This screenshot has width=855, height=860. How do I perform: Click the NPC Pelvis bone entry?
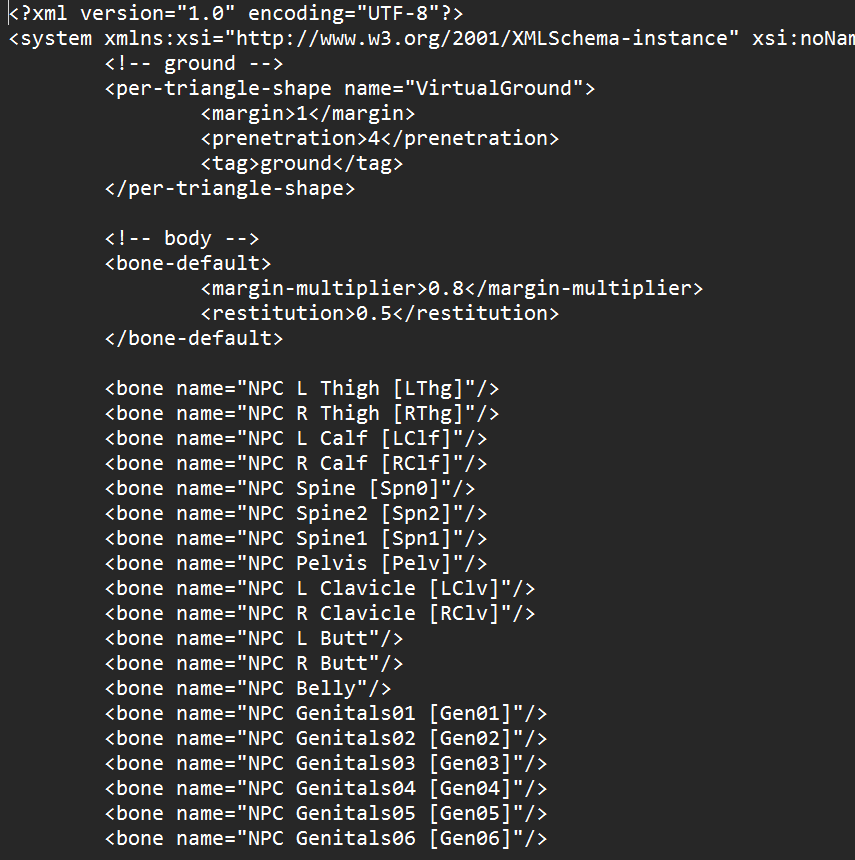click(x=296, y=563)
